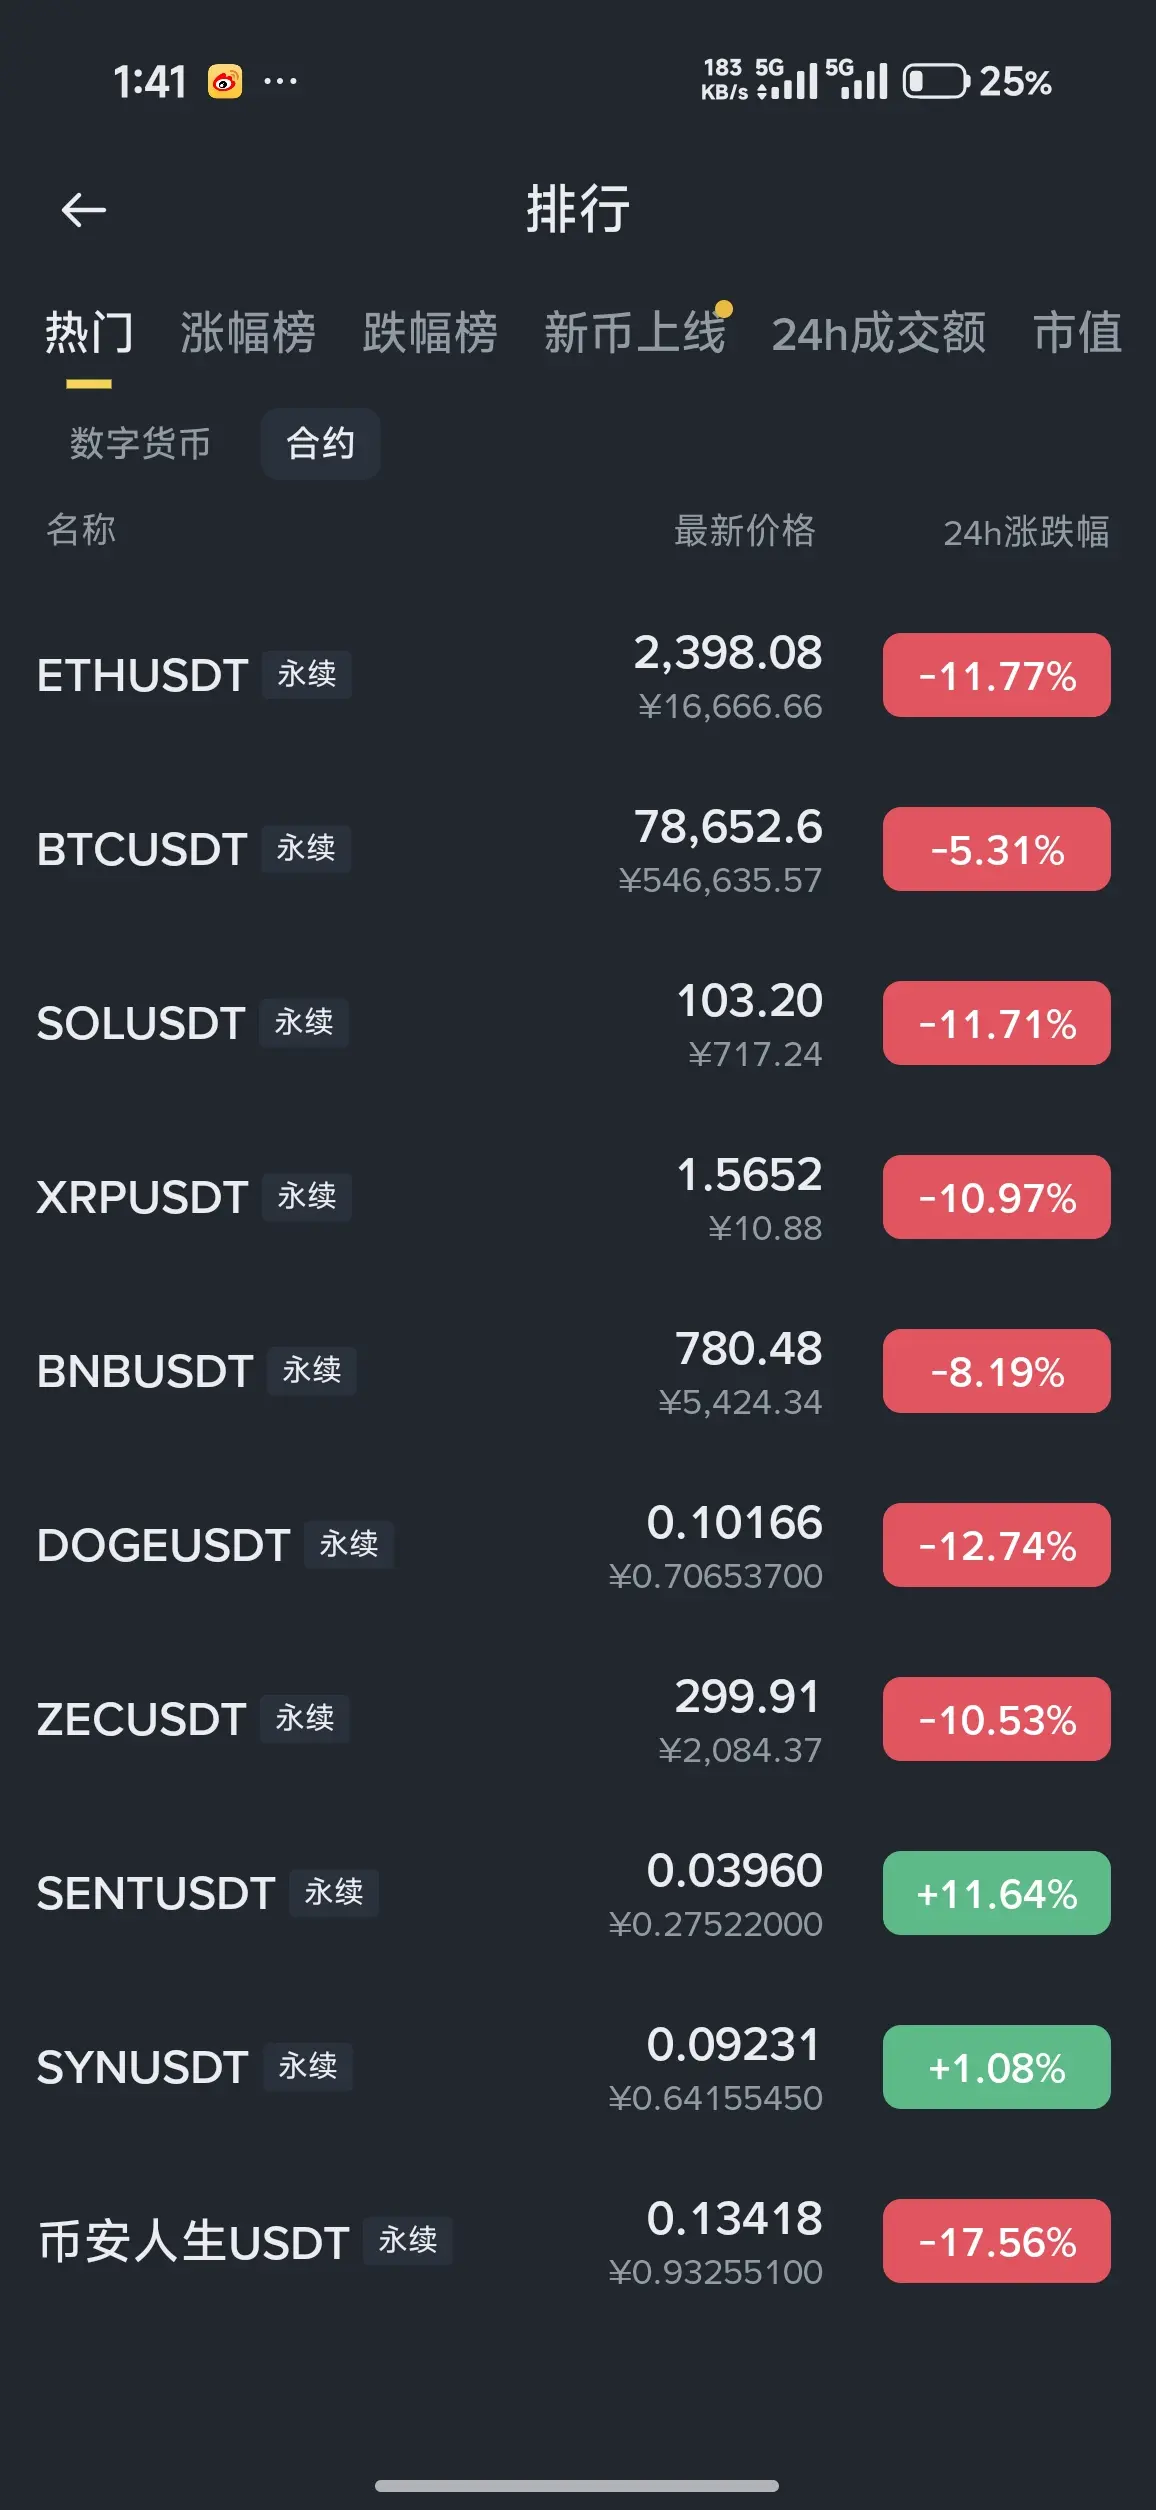Screen dimensions: 1156x2510
Task: Tap the battery icon in status bar
Action: [936, 81]
